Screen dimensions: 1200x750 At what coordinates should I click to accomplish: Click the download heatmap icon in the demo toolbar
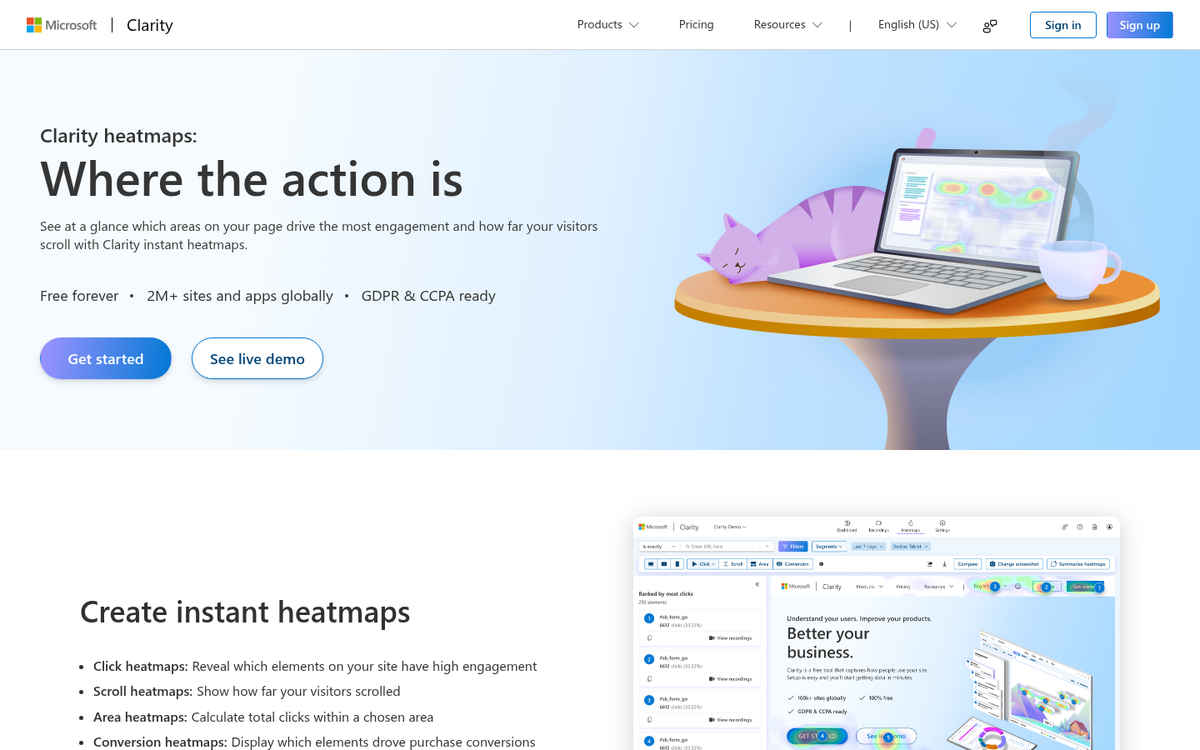[x=945, y=564]
